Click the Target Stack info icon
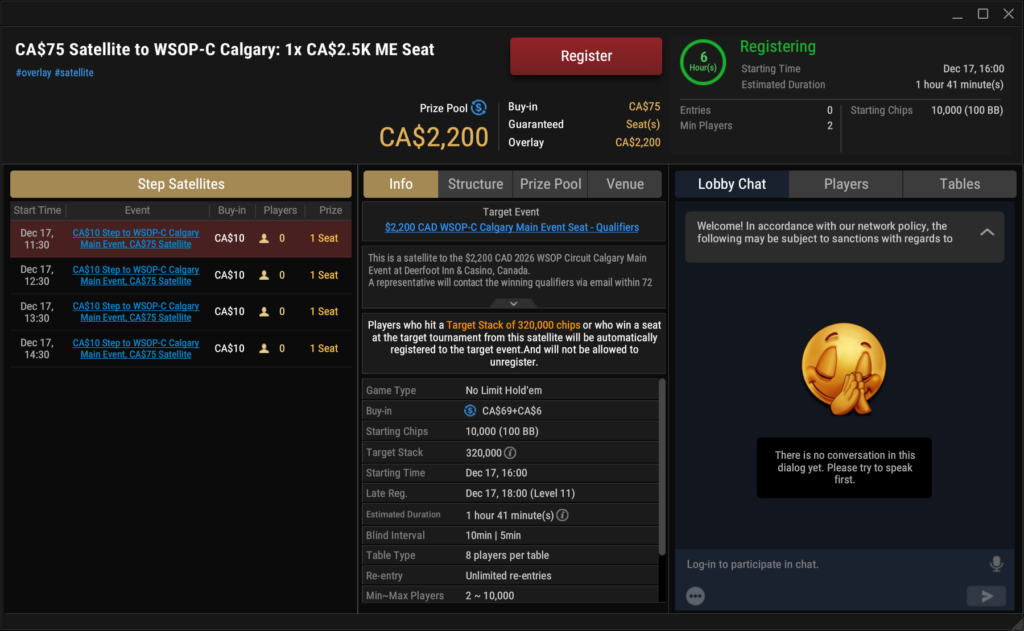This screenshot has width=1024, height=631. click(510, 453)
